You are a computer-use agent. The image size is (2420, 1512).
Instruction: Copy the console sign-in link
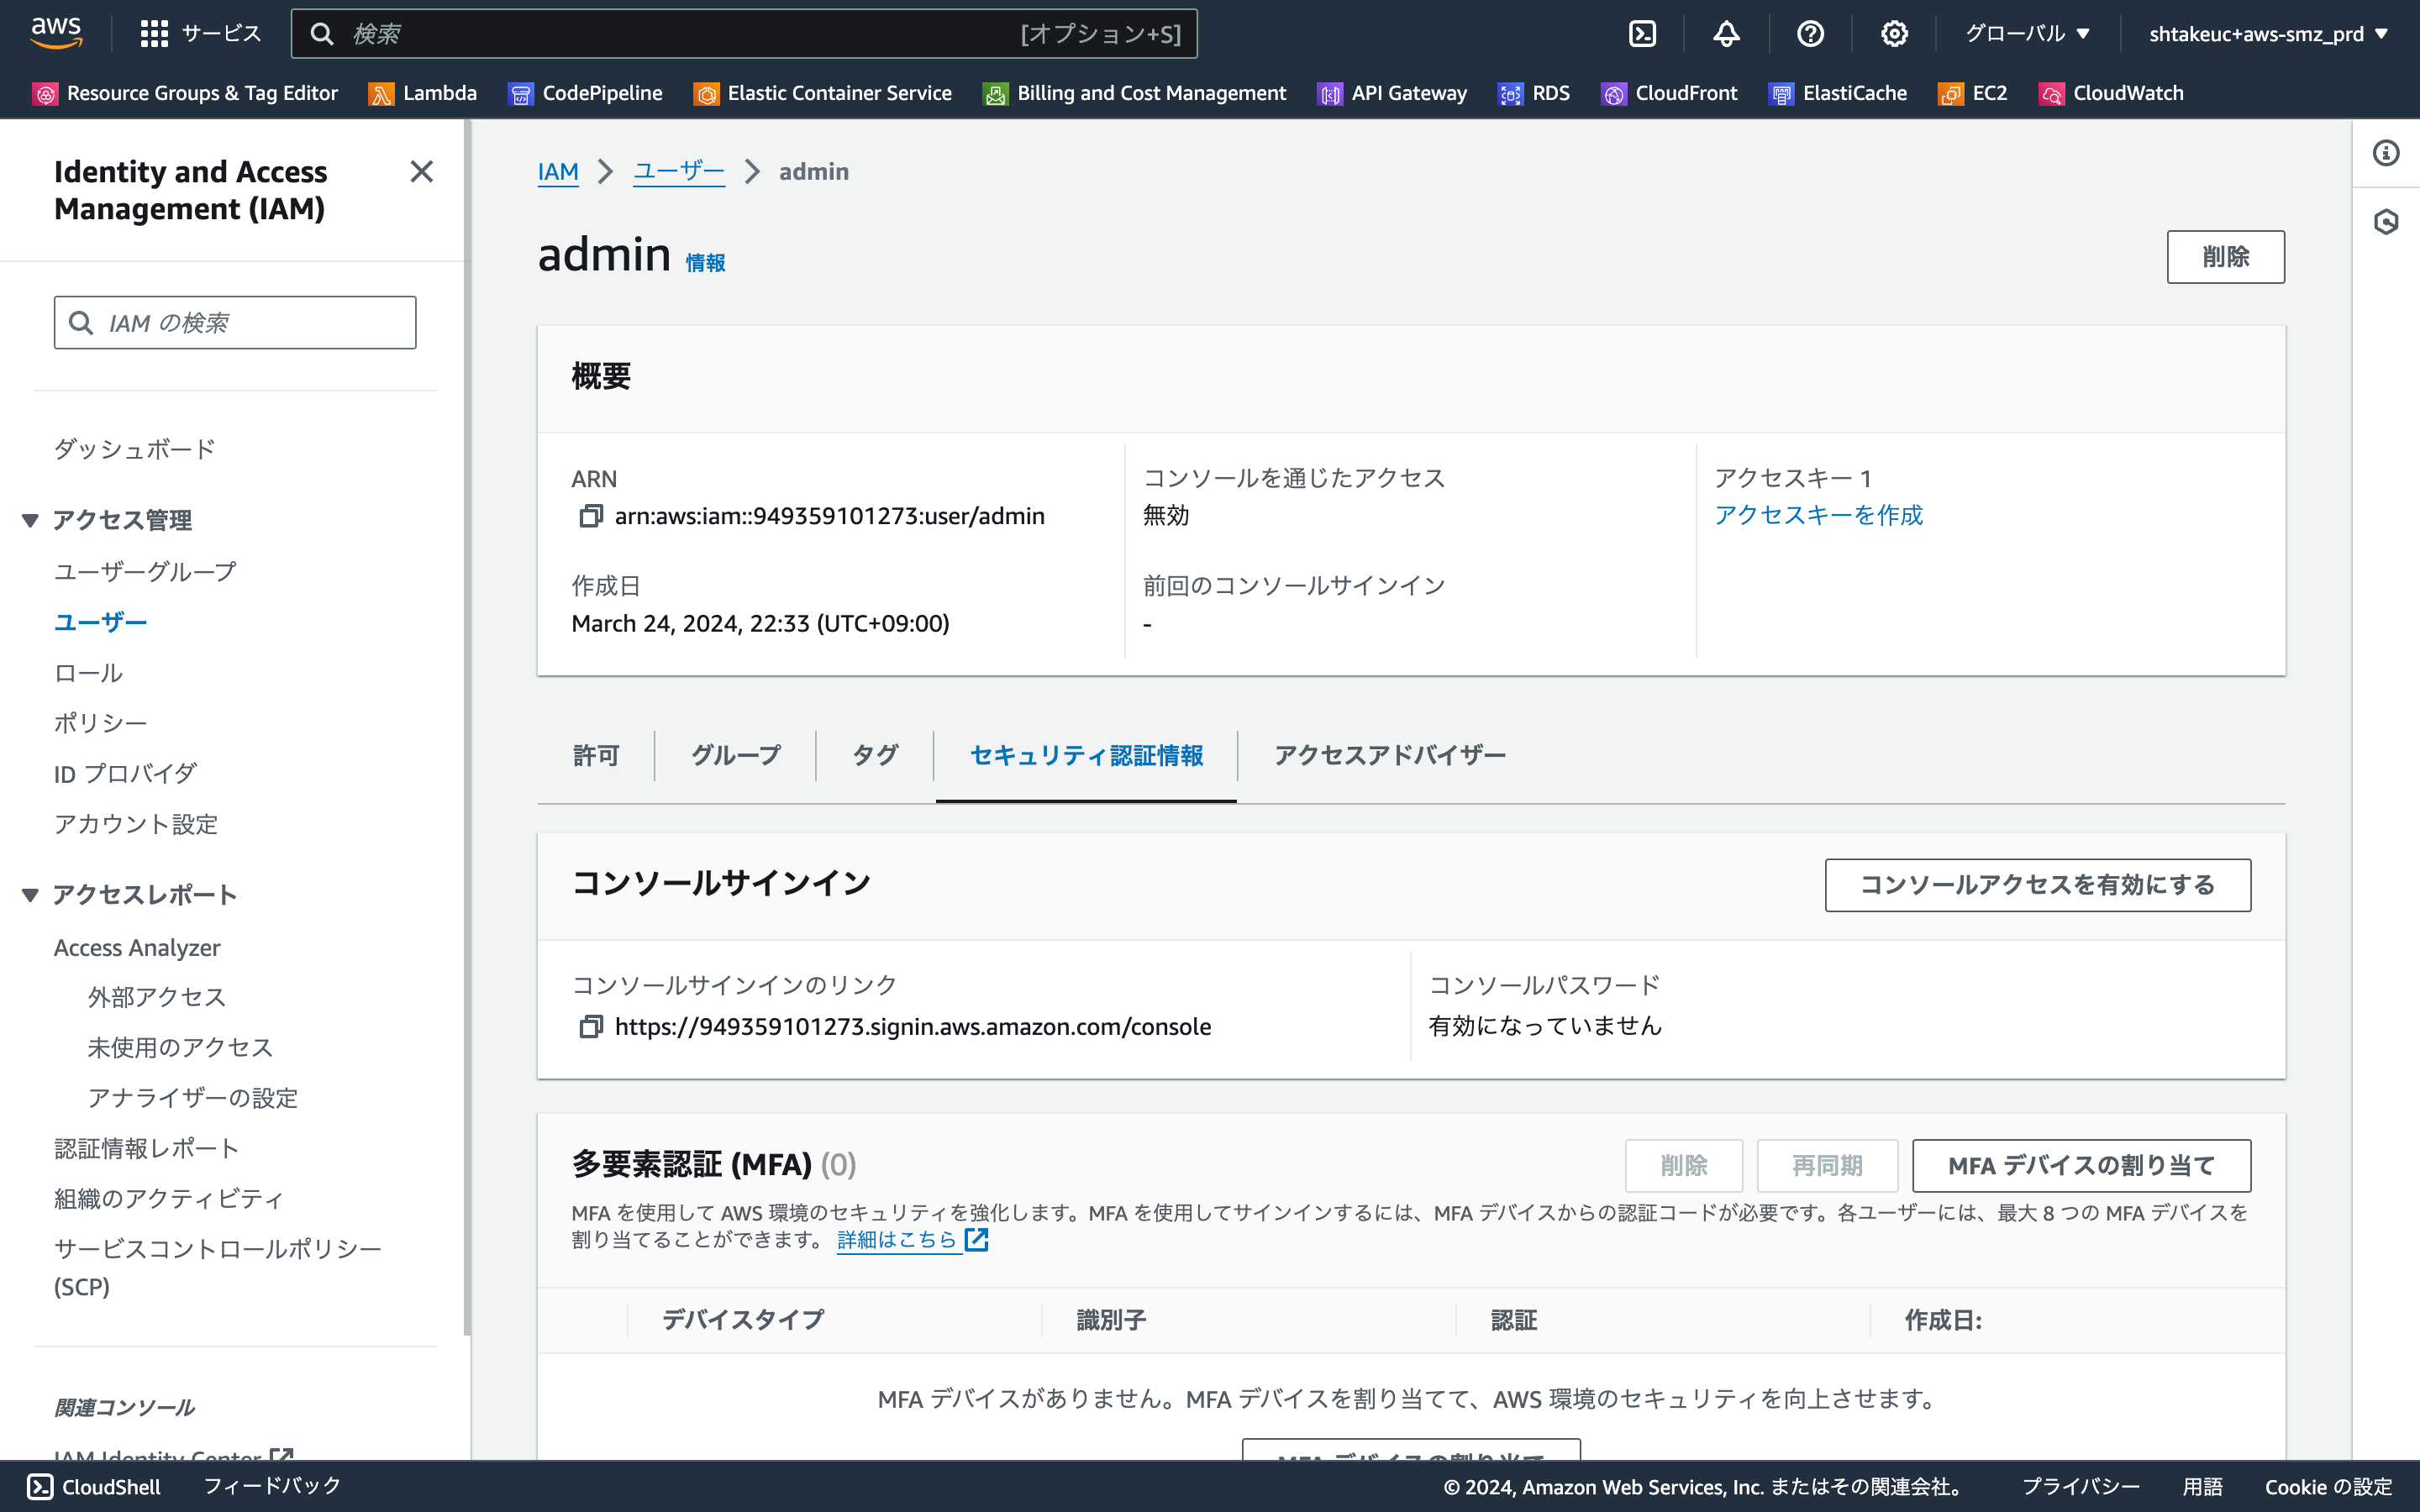[591, 1027]
